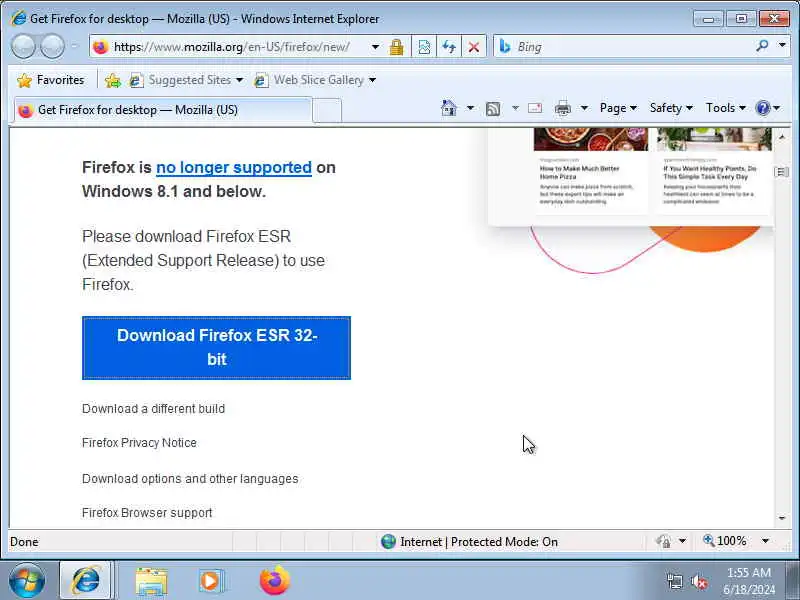The image size is (800, 600).
Task: Click the pizza article thumbnail image
Action: tap(591, 140)
